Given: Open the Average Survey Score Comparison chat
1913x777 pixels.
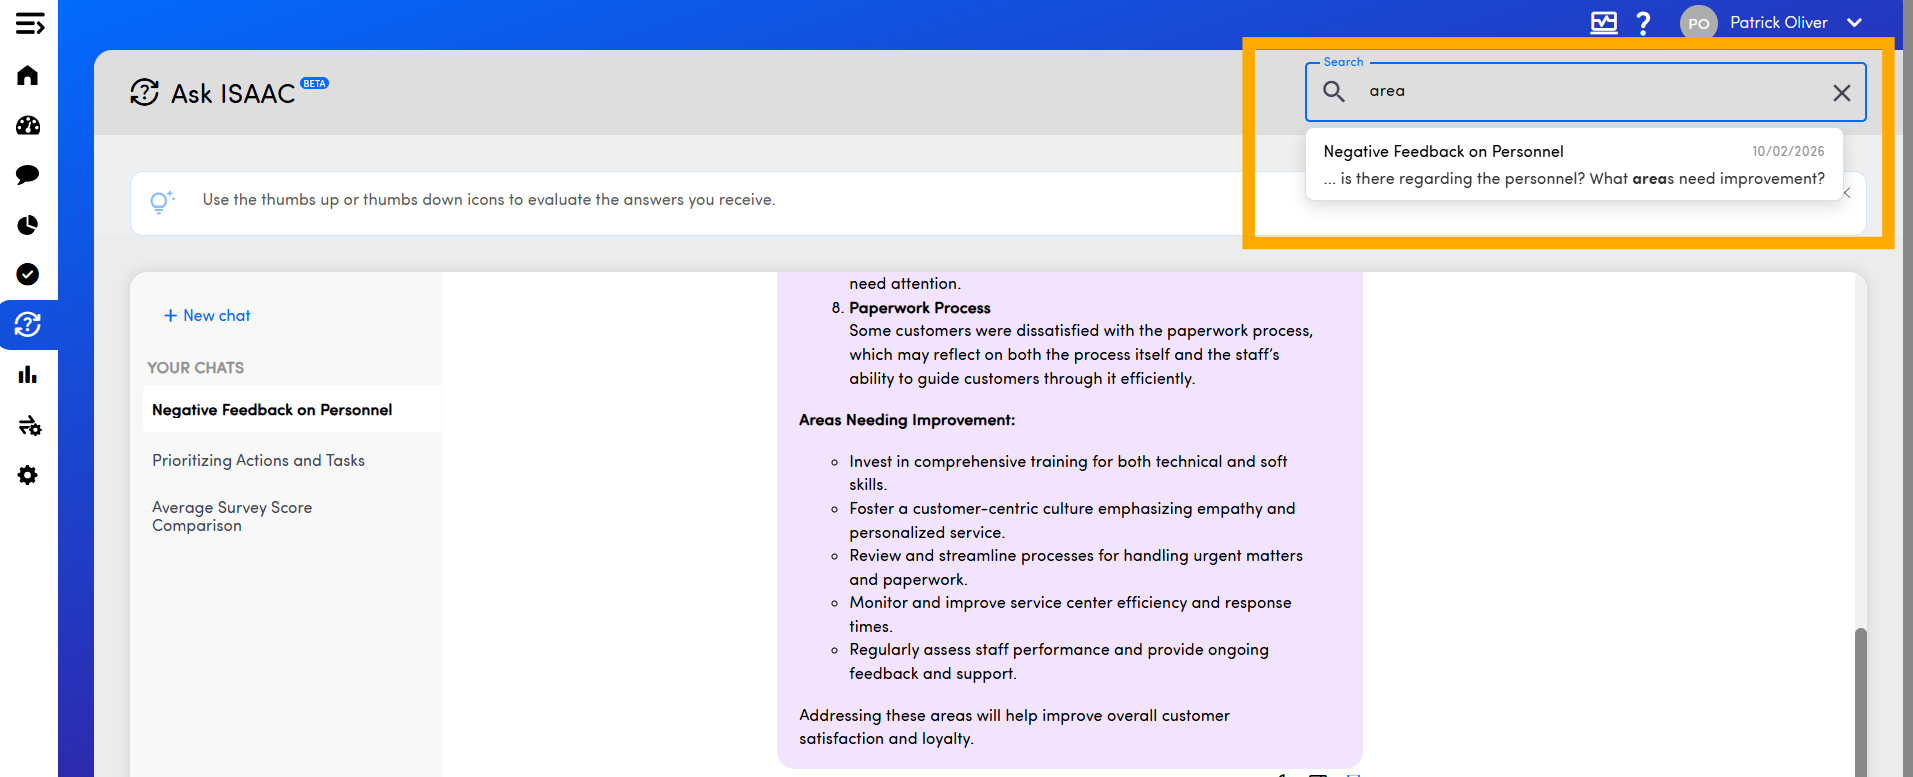Looking at the screenshot, I should tap(232, 517).
